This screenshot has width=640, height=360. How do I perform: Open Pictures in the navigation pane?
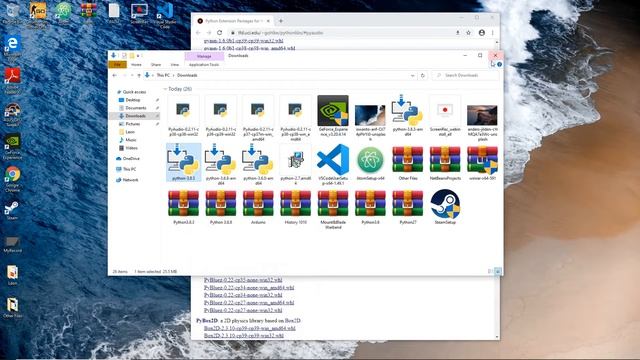point(133,124)
